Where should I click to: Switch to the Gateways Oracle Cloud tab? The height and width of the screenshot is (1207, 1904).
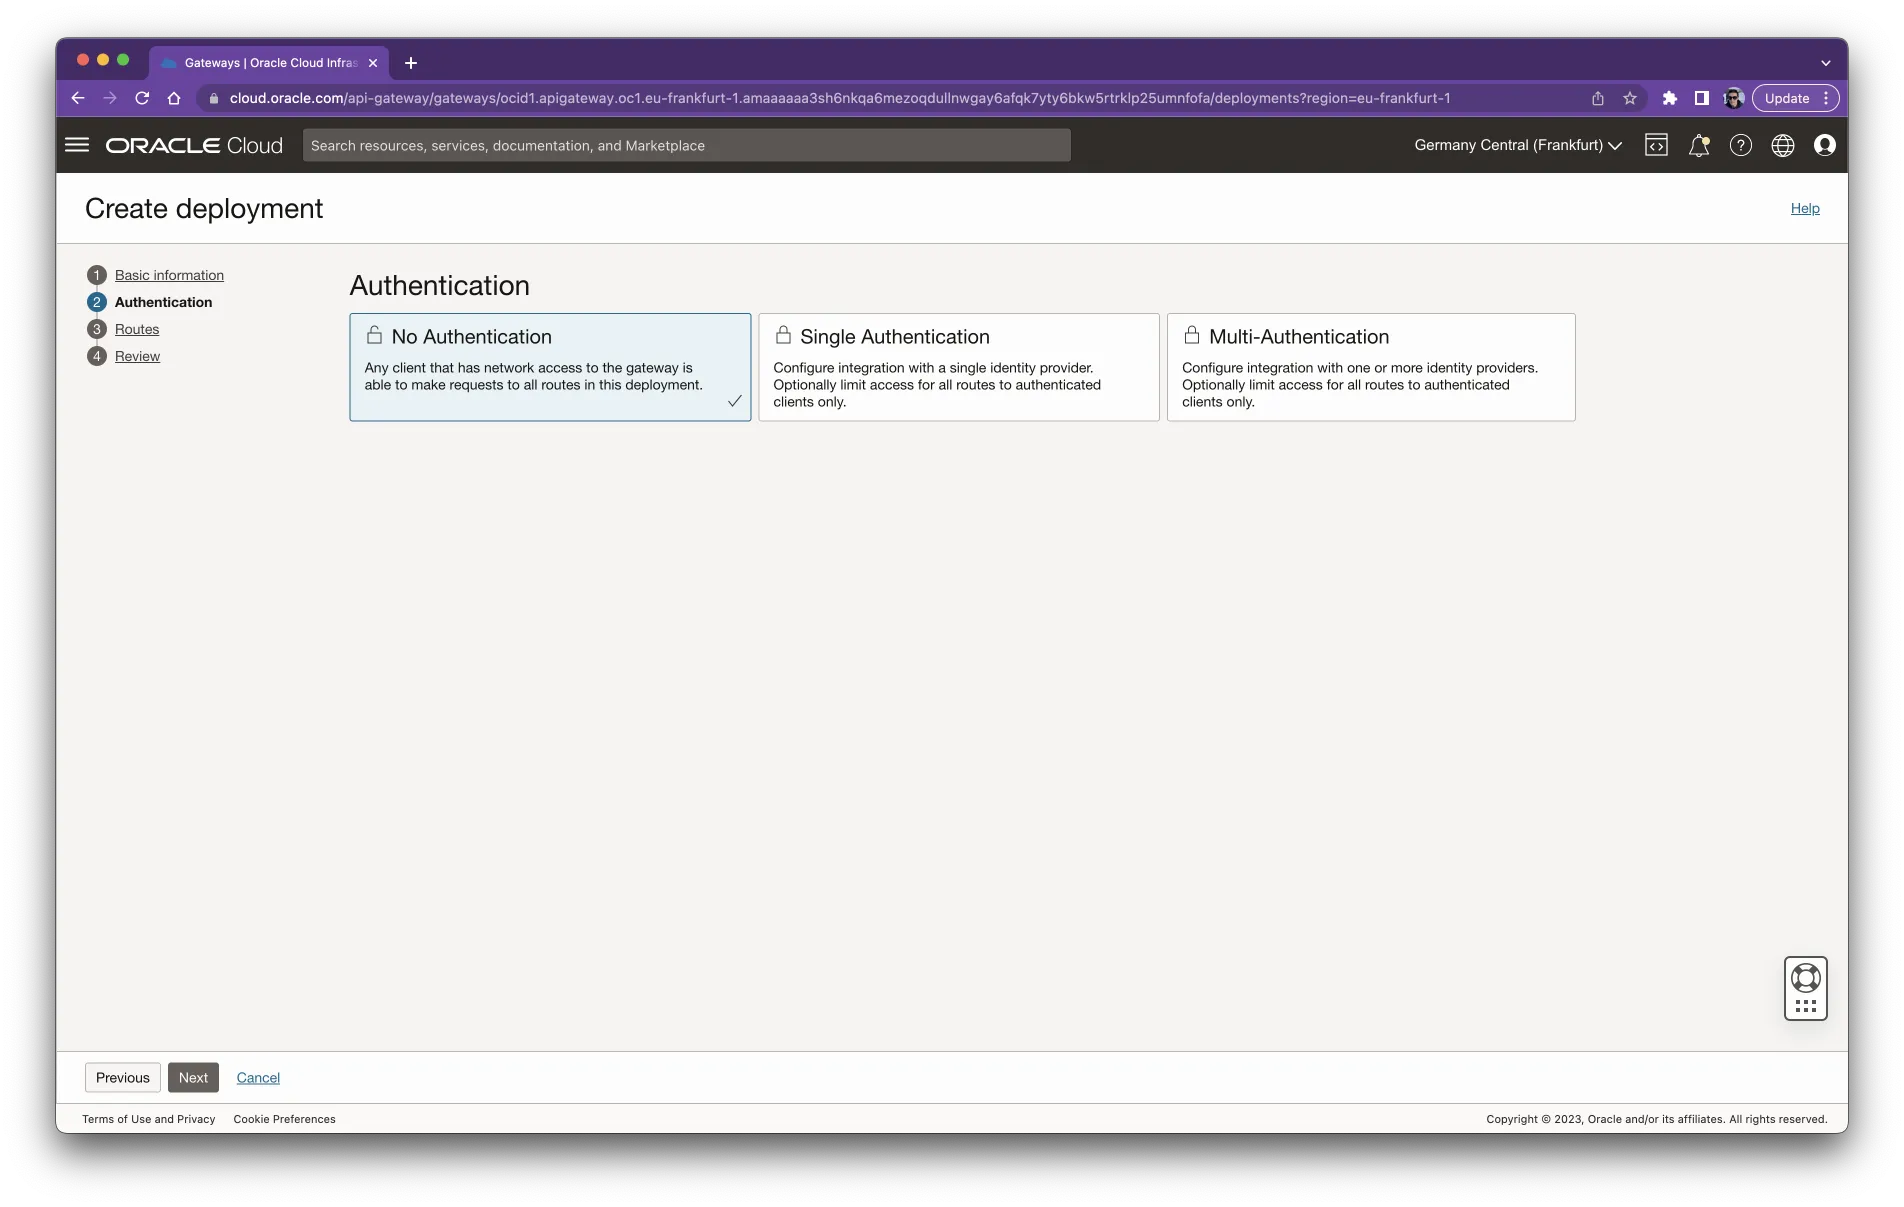268,63
